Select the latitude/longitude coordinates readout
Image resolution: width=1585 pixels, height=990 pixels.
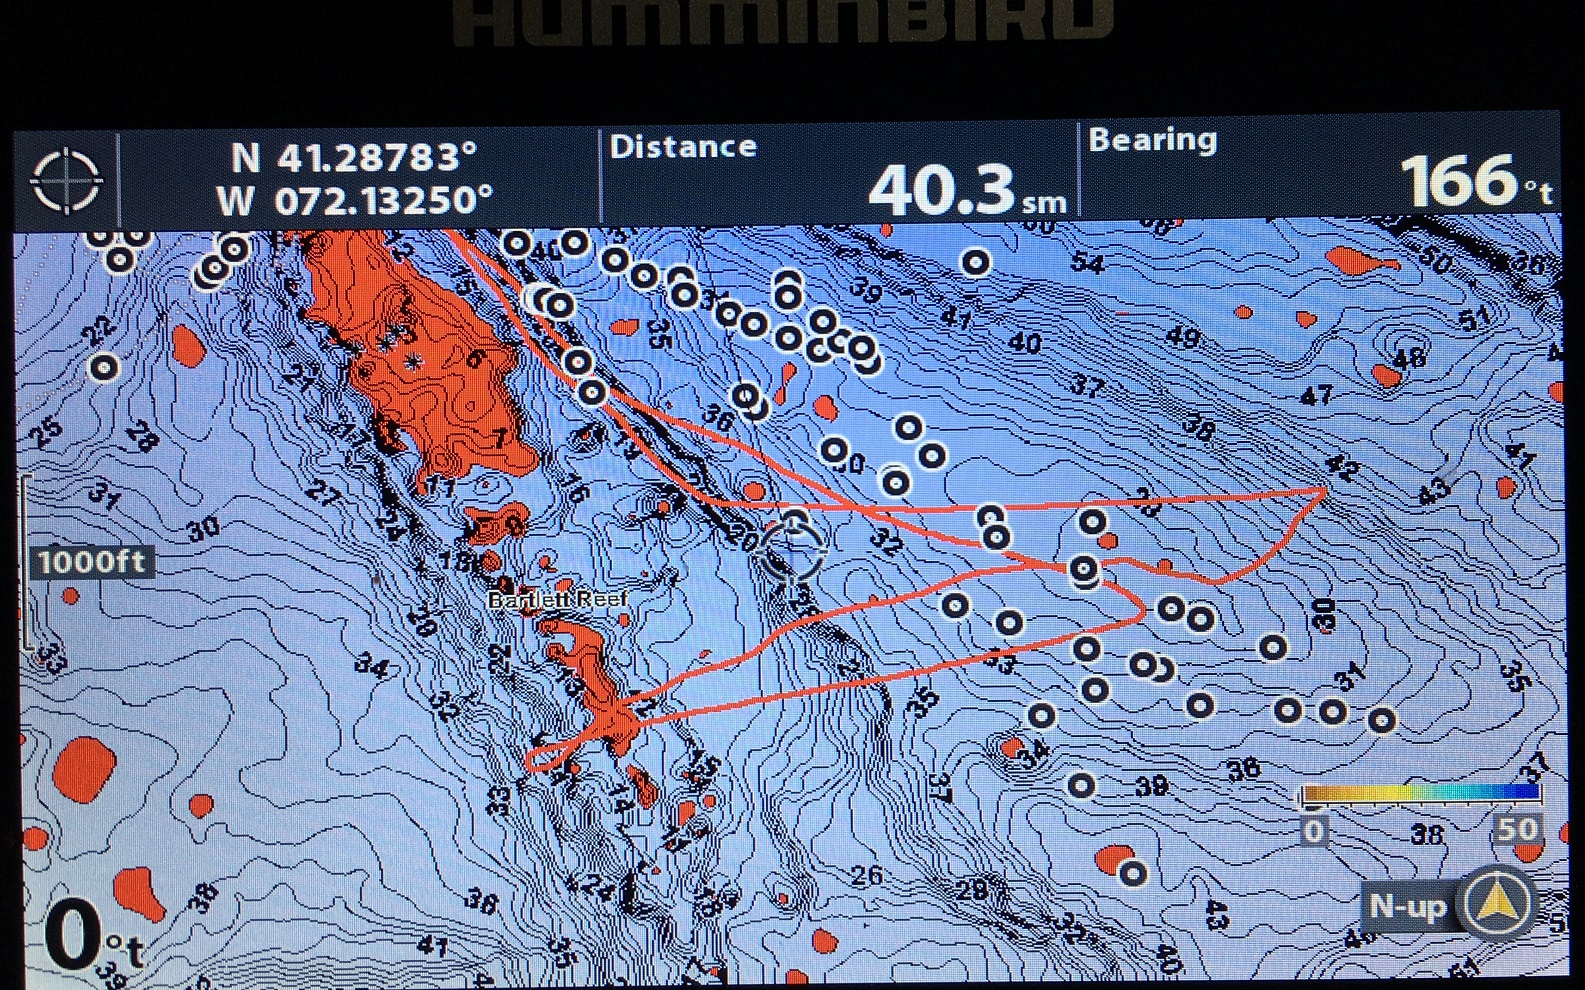[355, 178]
